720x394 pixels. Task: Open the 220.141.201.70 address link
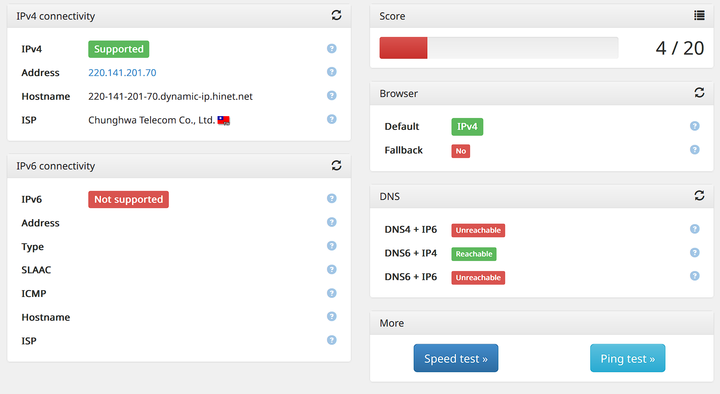pyautogui.click(x=122, y=73)
